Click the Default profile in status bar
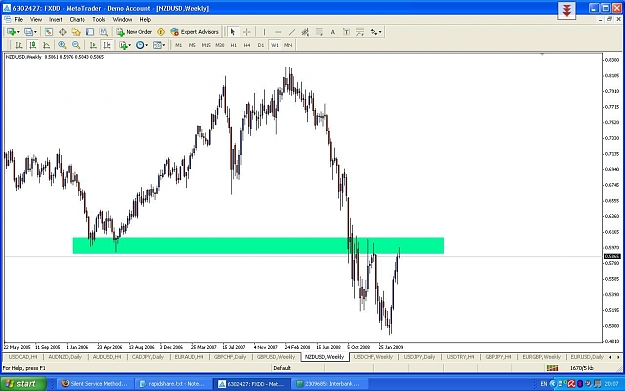 pyautogui.click(x=282, y=368)
